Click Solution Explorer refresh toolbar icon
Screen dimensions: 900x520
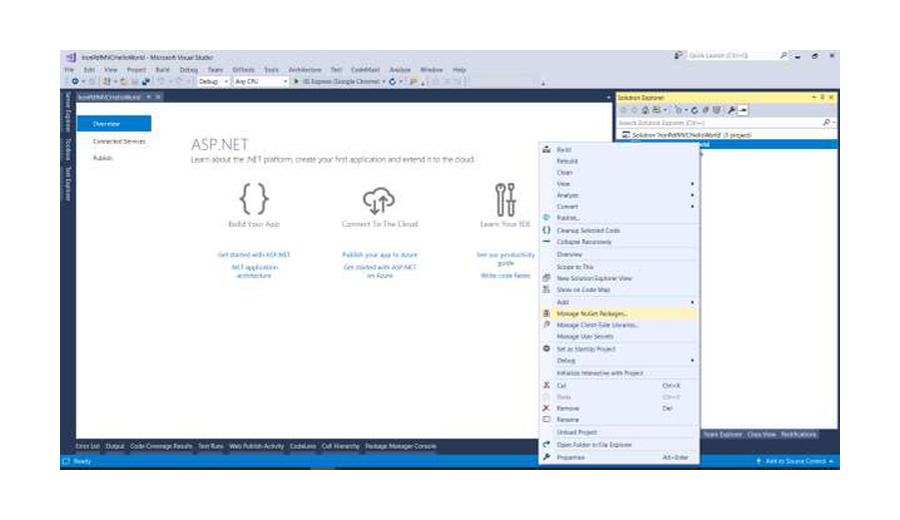coord(694,110)
